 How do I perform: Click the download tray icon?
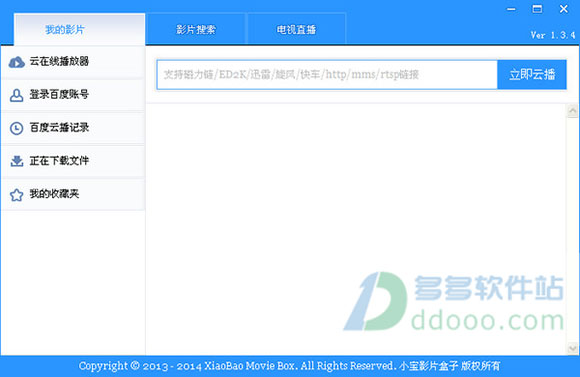[17, 161]
